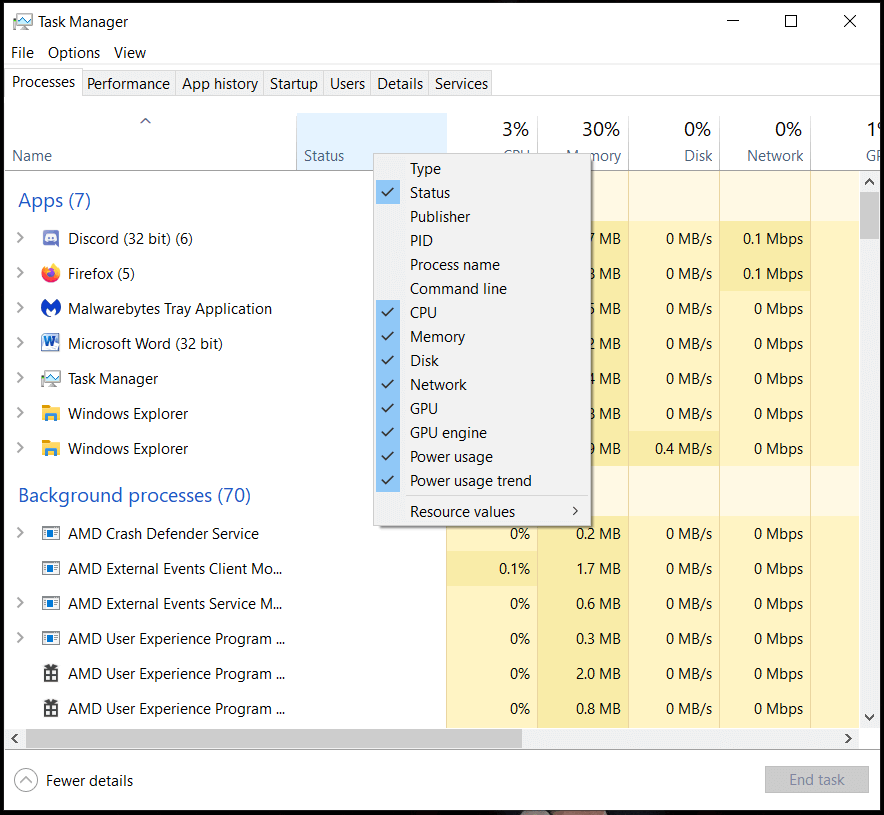Switch to the Details tab
884x815 pixels.
[400, 83]
